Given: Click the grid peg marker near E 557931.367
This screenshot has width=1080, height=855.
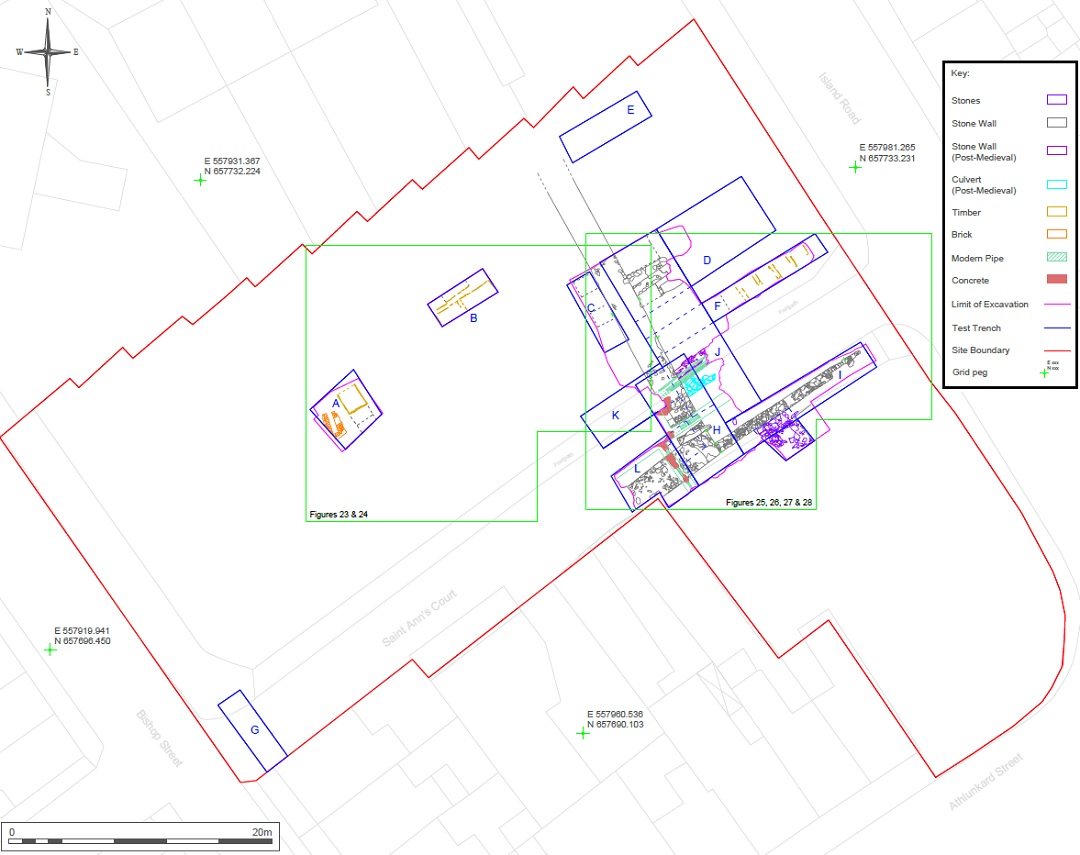Looking at the screenshot, I should (200, 180).
